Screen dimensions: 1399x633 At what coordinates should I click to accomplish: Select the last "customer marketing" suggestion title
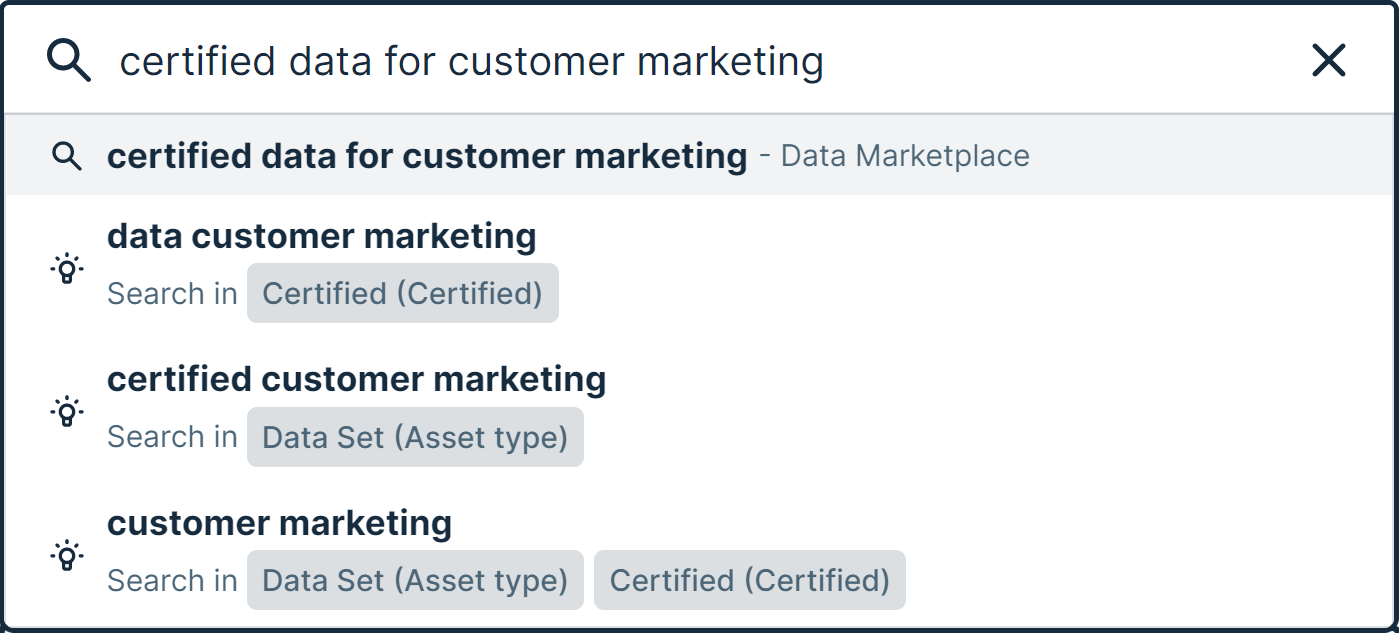coord(280,522)
